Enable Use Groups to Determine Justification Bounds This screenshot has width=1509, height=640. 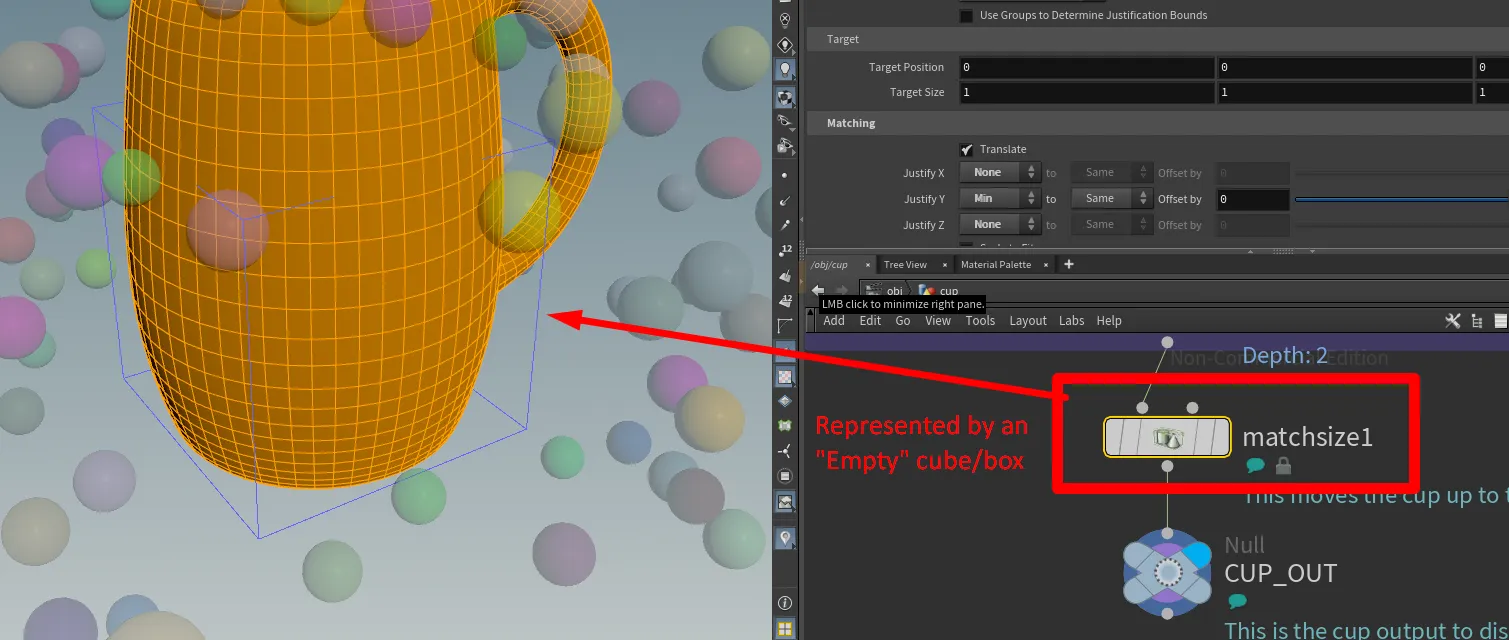[966, 16]
